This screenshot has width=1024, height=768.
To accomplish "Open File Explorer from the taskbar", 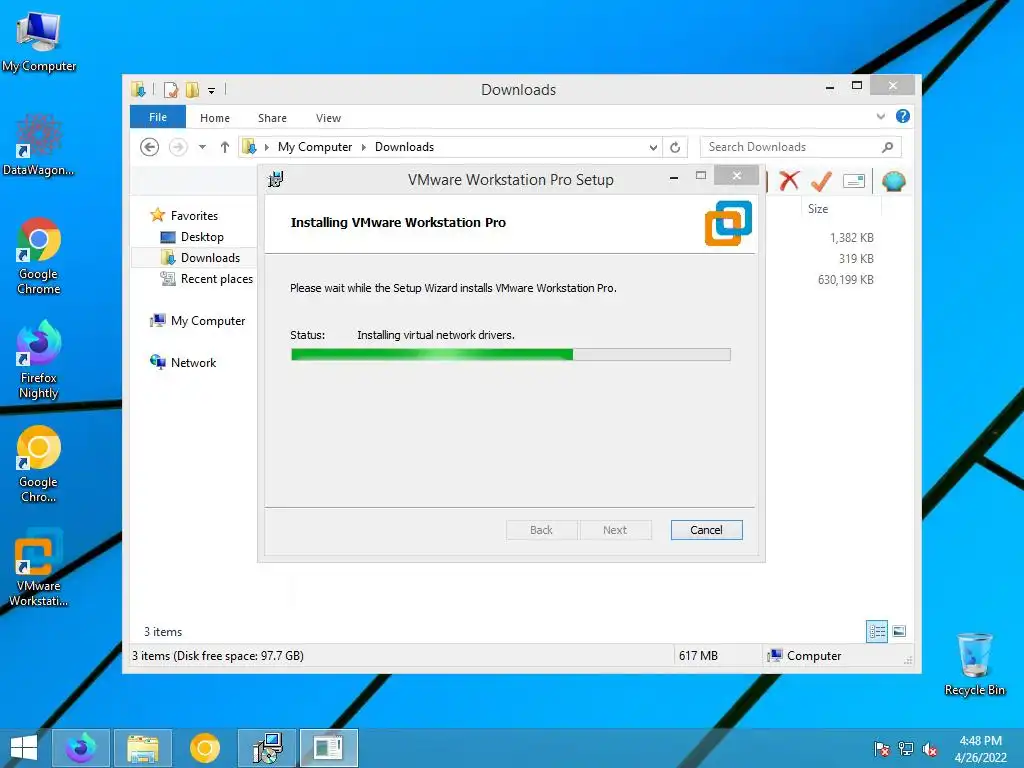I will [x=143, y=748].
